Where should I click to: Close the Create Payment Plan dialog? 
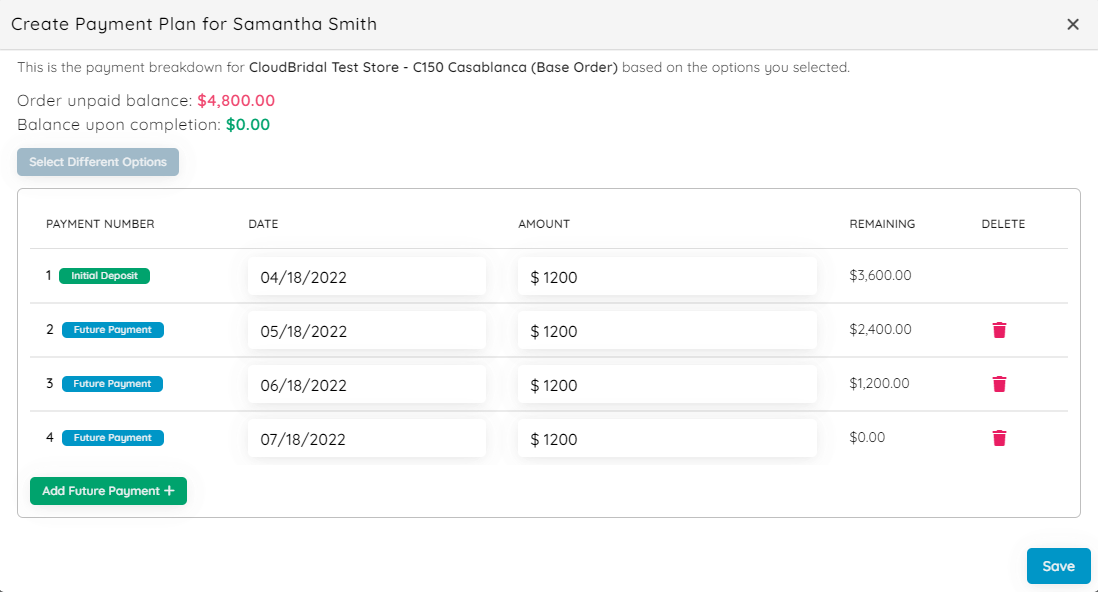(x=1073, y=24)
